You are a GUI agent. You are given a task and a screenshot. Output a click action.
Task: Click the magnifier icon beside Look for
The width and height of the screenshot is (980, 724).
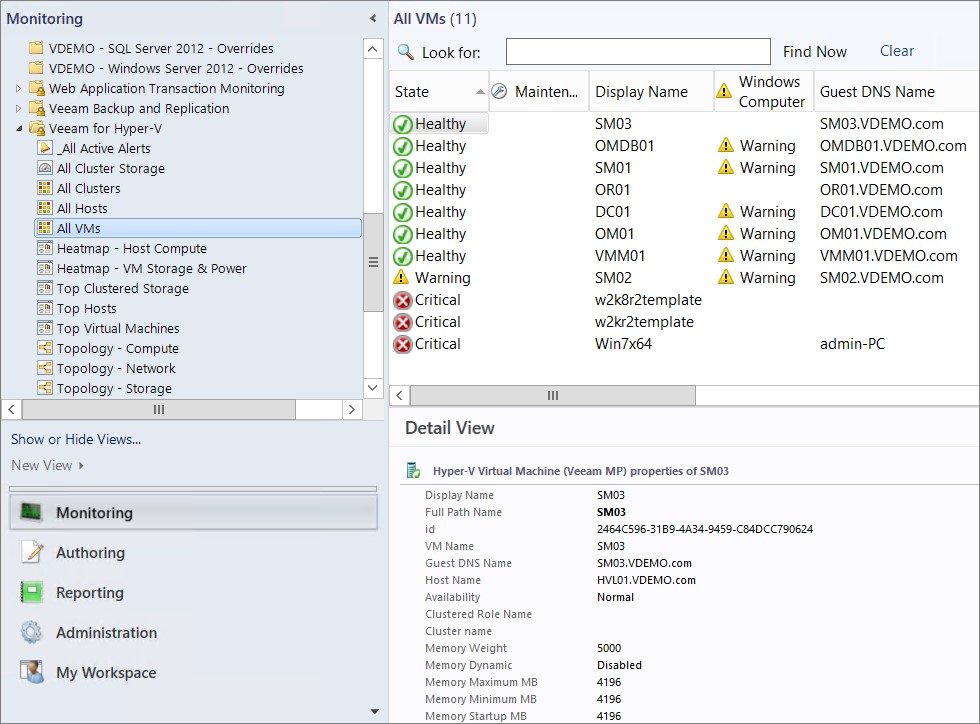(406, 52)
